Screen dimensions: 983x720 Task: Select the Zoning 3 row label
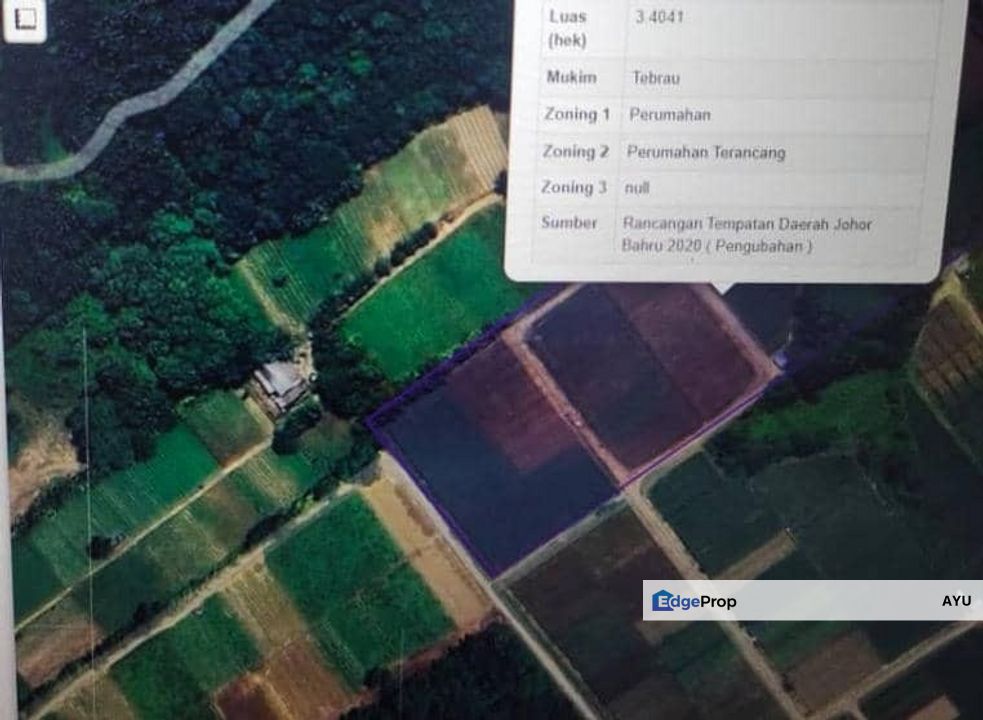pyautogui.click(x=574, y=187)
